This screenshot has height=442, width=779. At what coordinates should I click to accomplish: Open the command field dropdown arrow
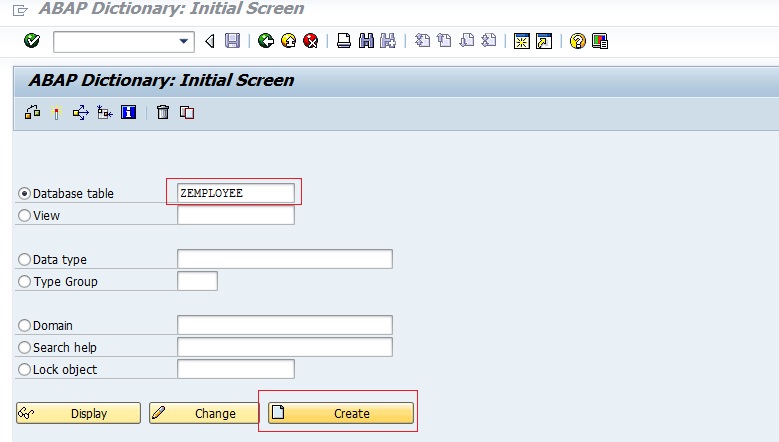click(184, 41)
